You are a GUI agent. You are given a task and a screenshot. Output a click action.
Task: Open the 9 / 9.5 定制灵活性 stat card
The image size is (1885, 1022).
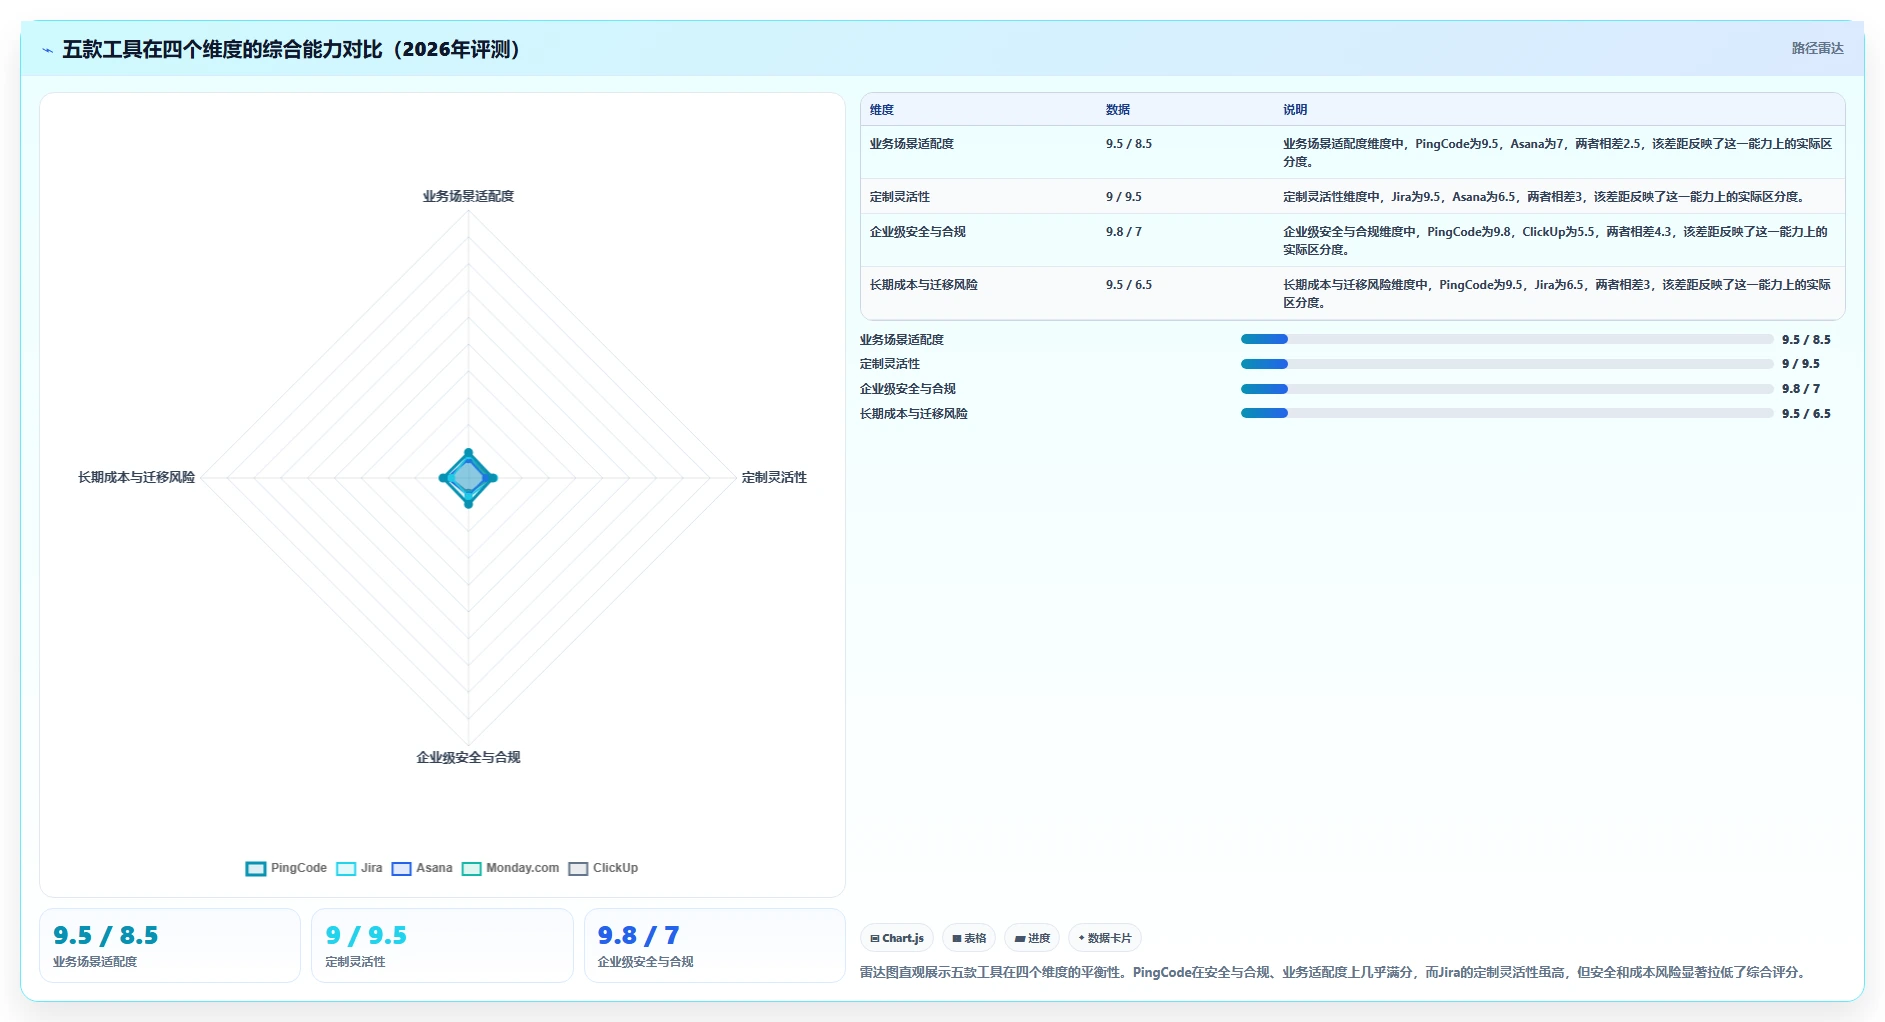[442, 946]
